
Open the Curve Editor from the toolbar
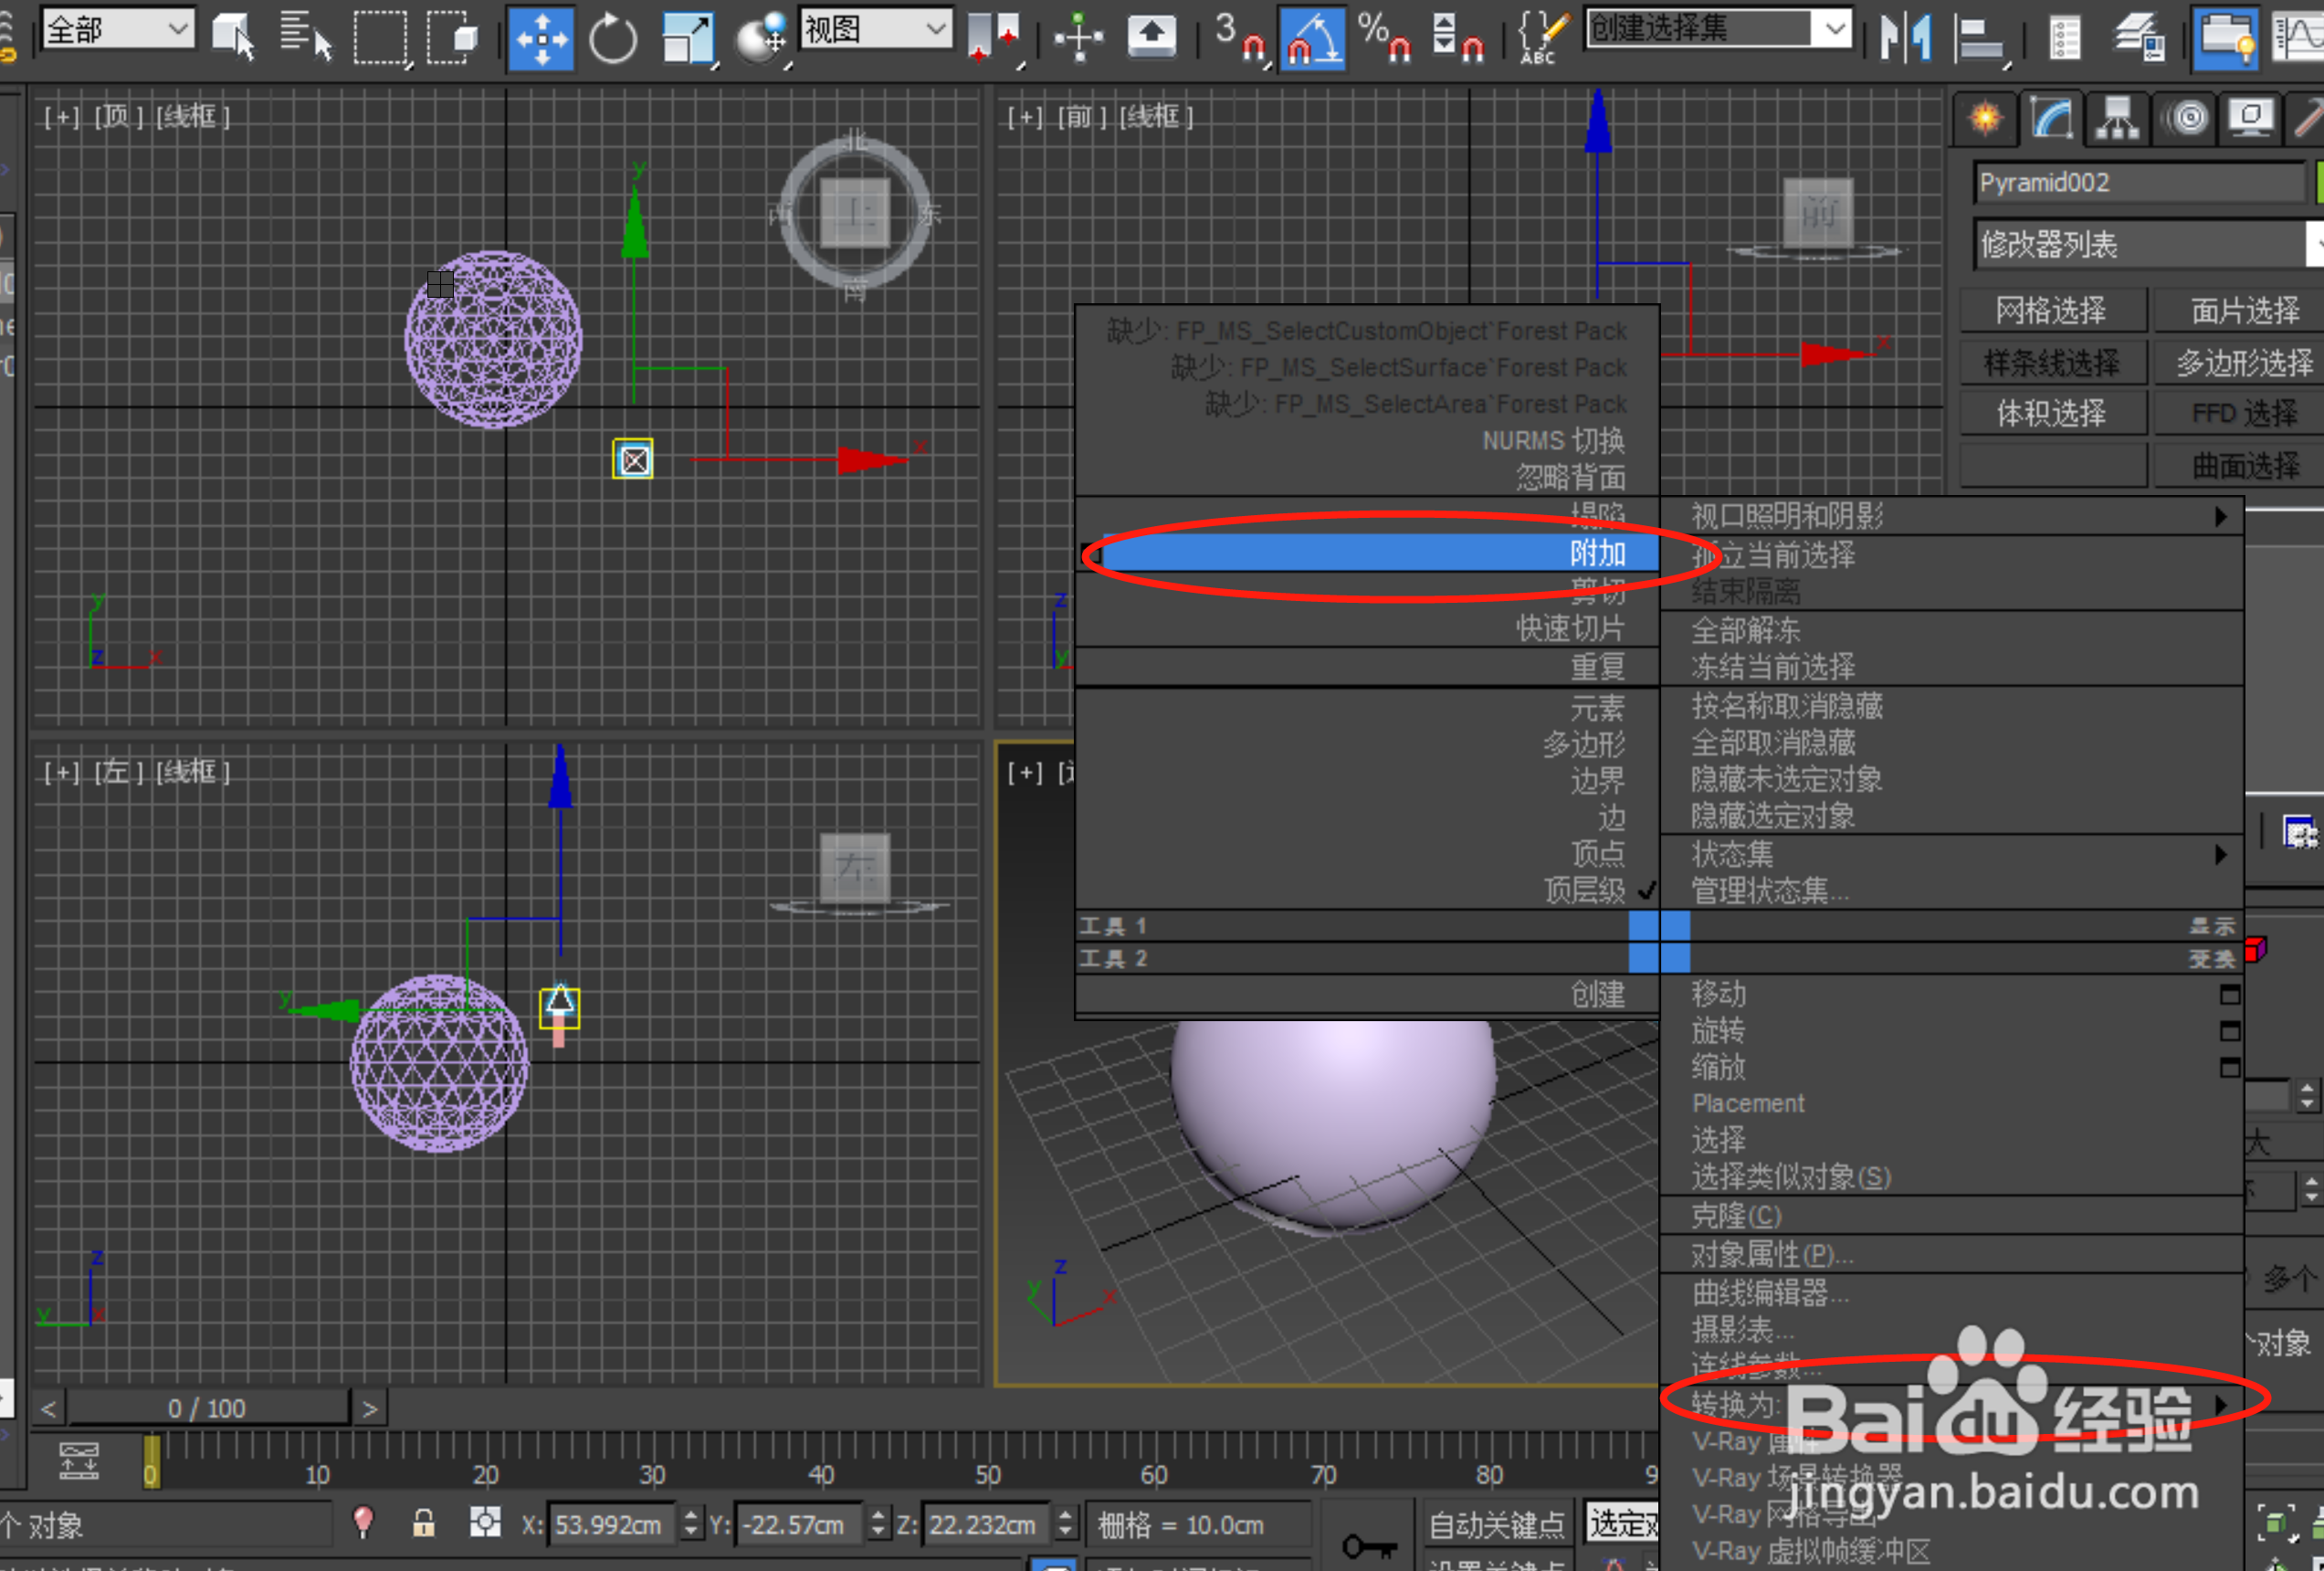2305,38
